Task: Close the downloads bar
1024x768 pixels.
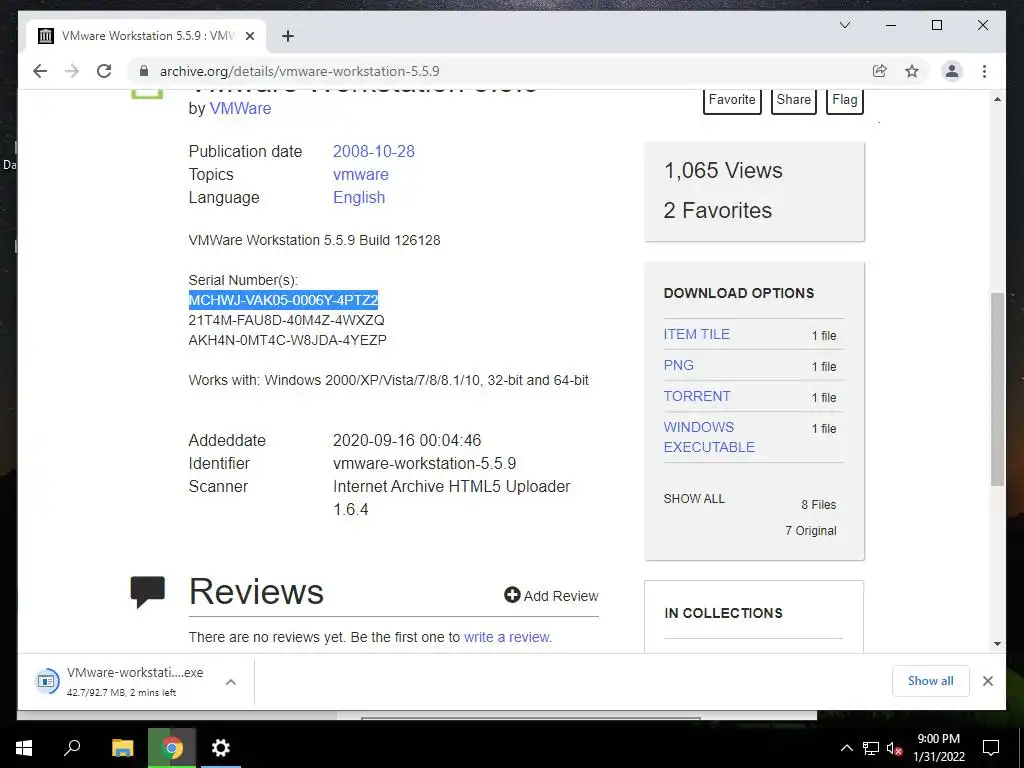Action: 987,681
